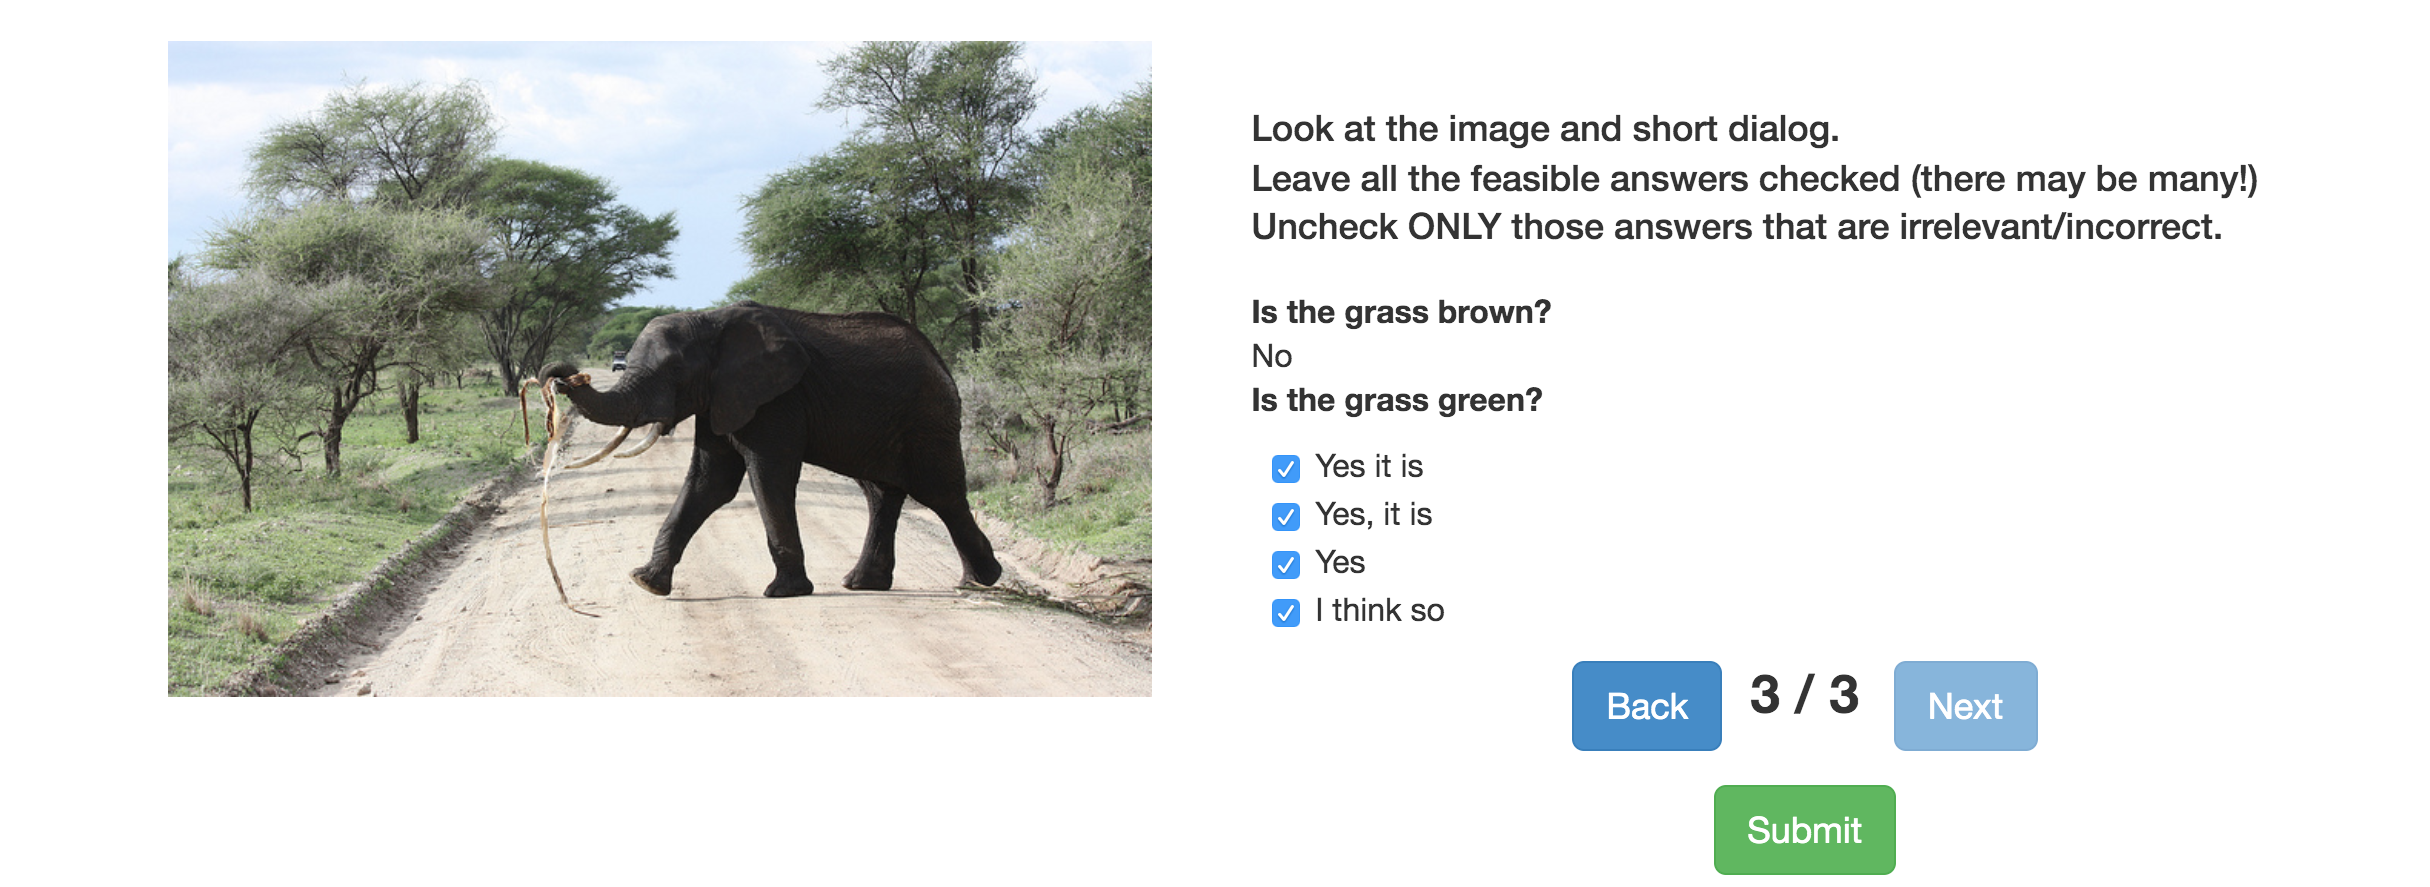The image size is (2430, 887).
Task: Go back with the Back button
Action: coord(1646,706)
